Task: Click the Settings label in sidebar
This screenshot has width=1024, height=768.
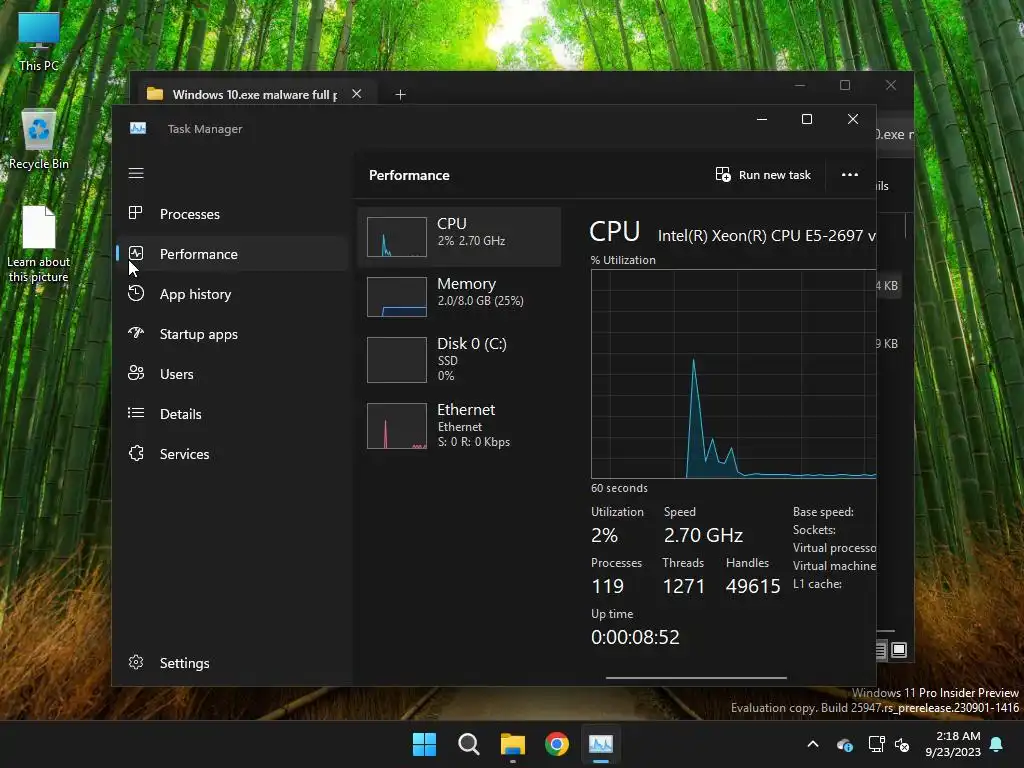Action: (184, 663)
